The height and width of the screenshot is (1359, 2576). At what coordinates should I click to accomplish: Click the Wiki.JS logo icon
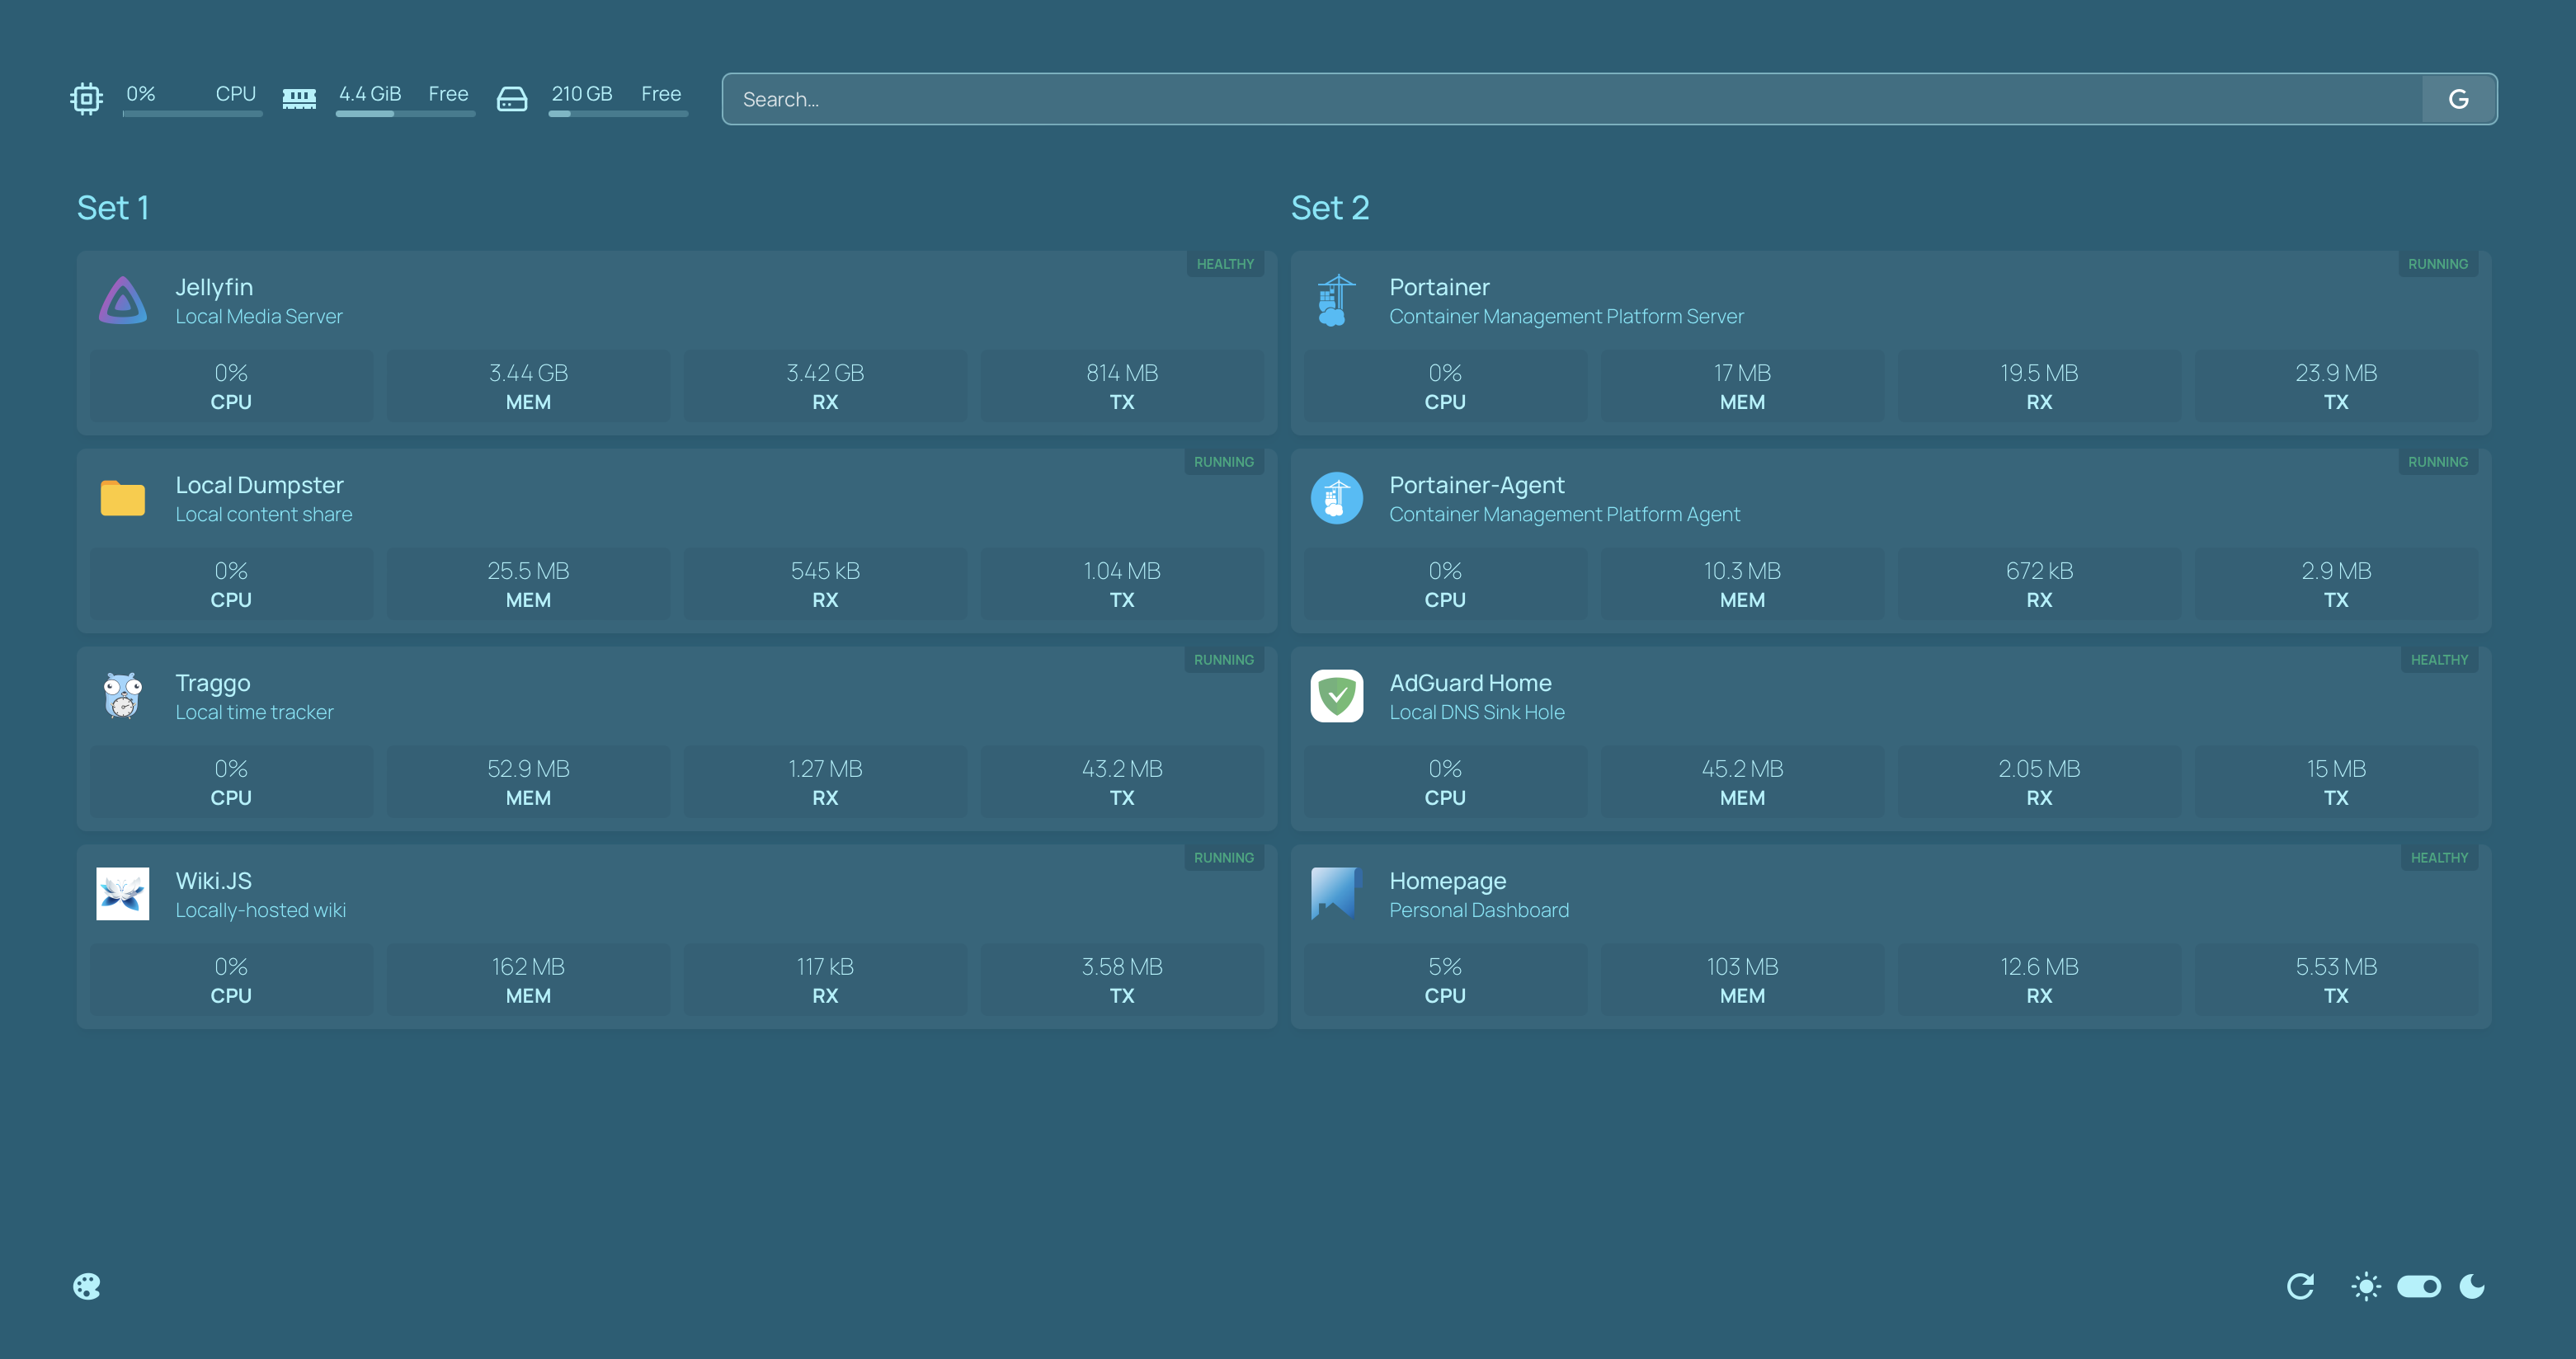(122, 894)
